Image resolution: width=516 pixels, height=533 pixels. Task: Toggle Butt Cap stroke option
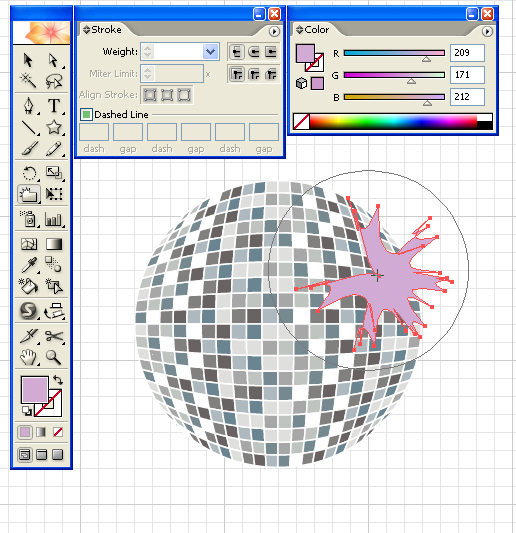(237, 52)
